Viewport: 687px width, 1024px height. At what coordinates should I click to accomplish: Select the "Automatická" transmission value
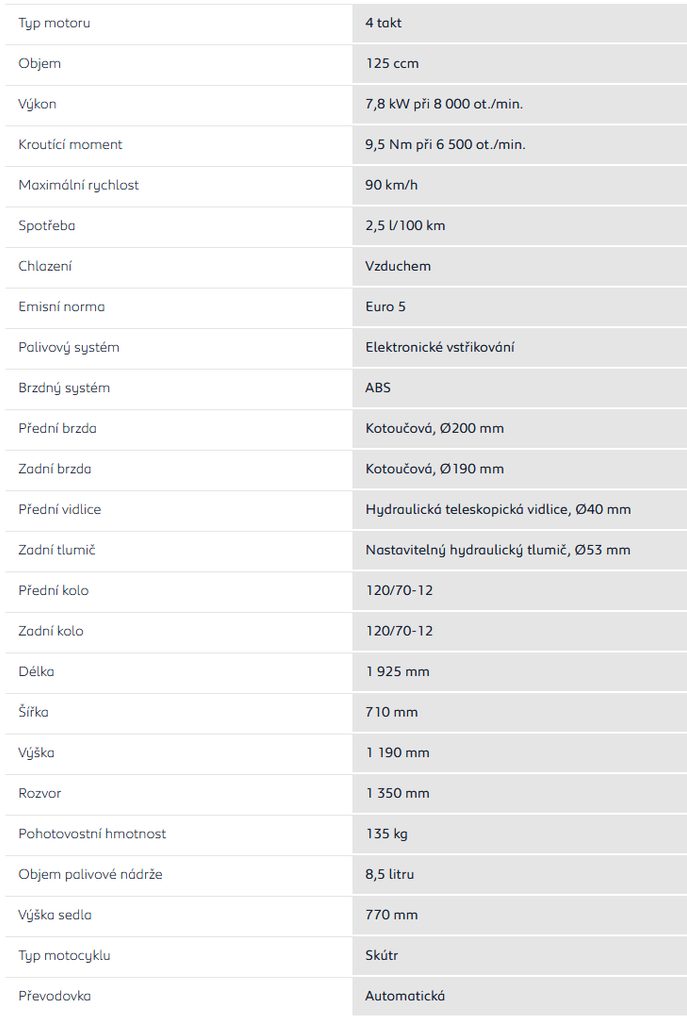tap(405, 996)
